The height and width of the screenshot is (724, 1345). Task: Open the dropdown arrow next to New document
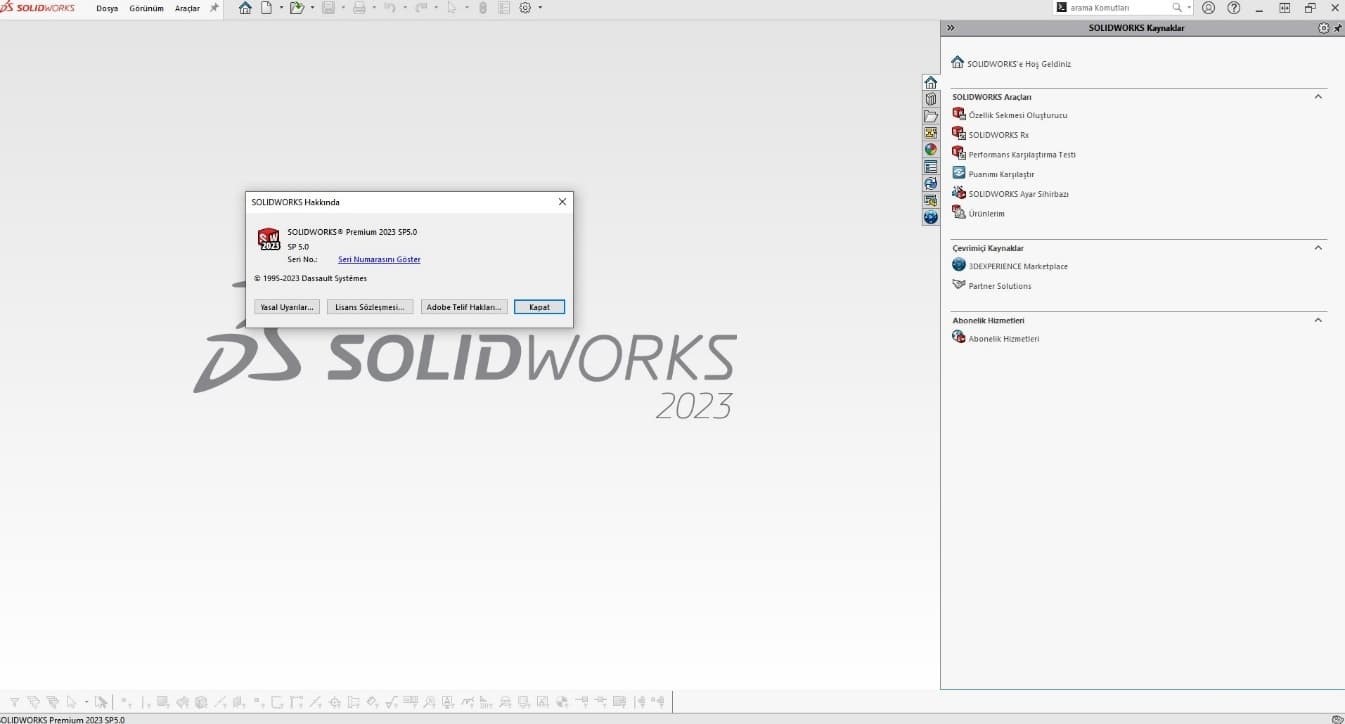pyautogui.click(x=281, y=7)
